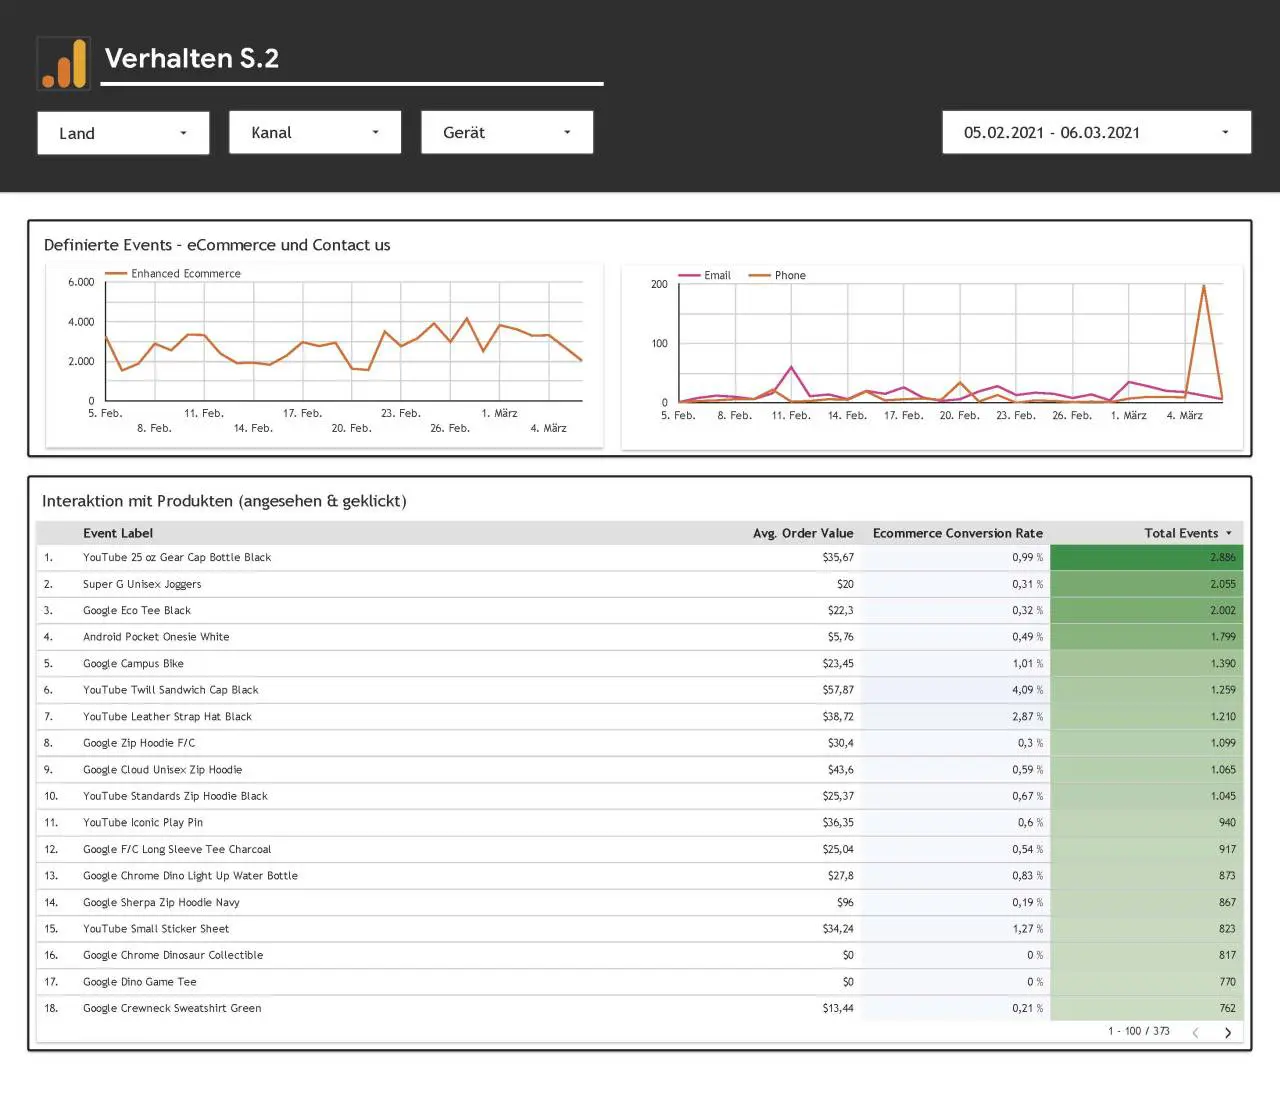Click the Total Events sort arrow
The image size is (1280, 1097).
tap(1229, 533)
